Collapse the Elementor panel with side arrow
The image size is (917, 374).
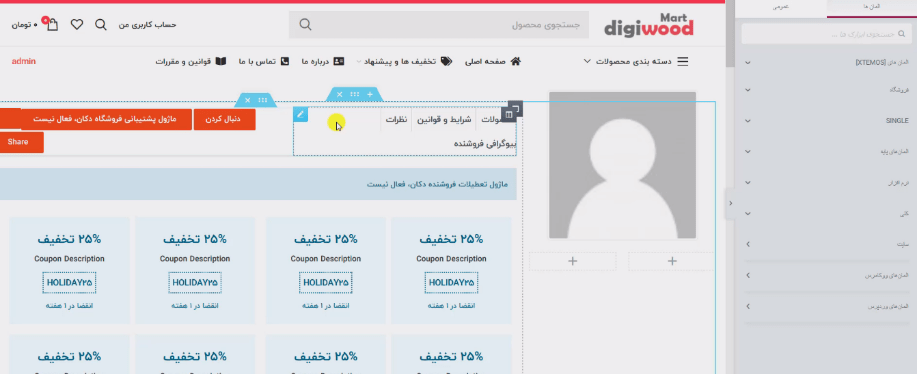pyautogui.click(x=730, y=203)
